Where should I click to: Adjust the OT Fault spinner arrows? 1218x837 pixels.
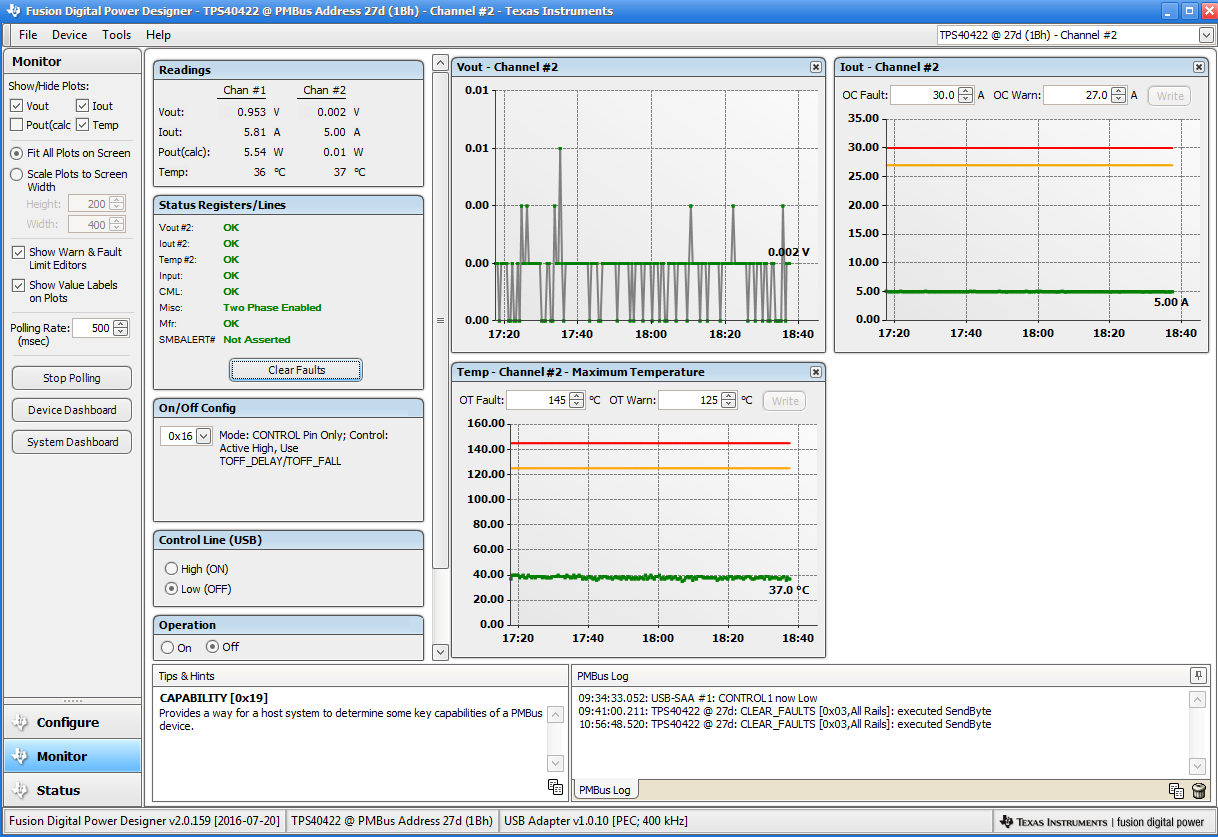pos(576,400)
